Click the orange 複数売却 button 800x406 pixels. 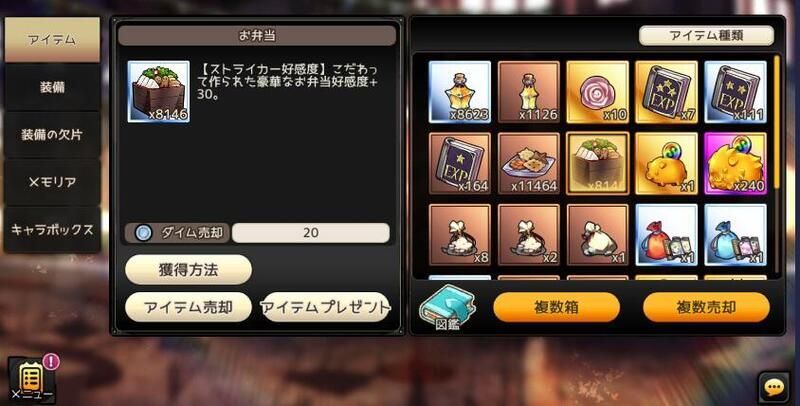[706, 307]
